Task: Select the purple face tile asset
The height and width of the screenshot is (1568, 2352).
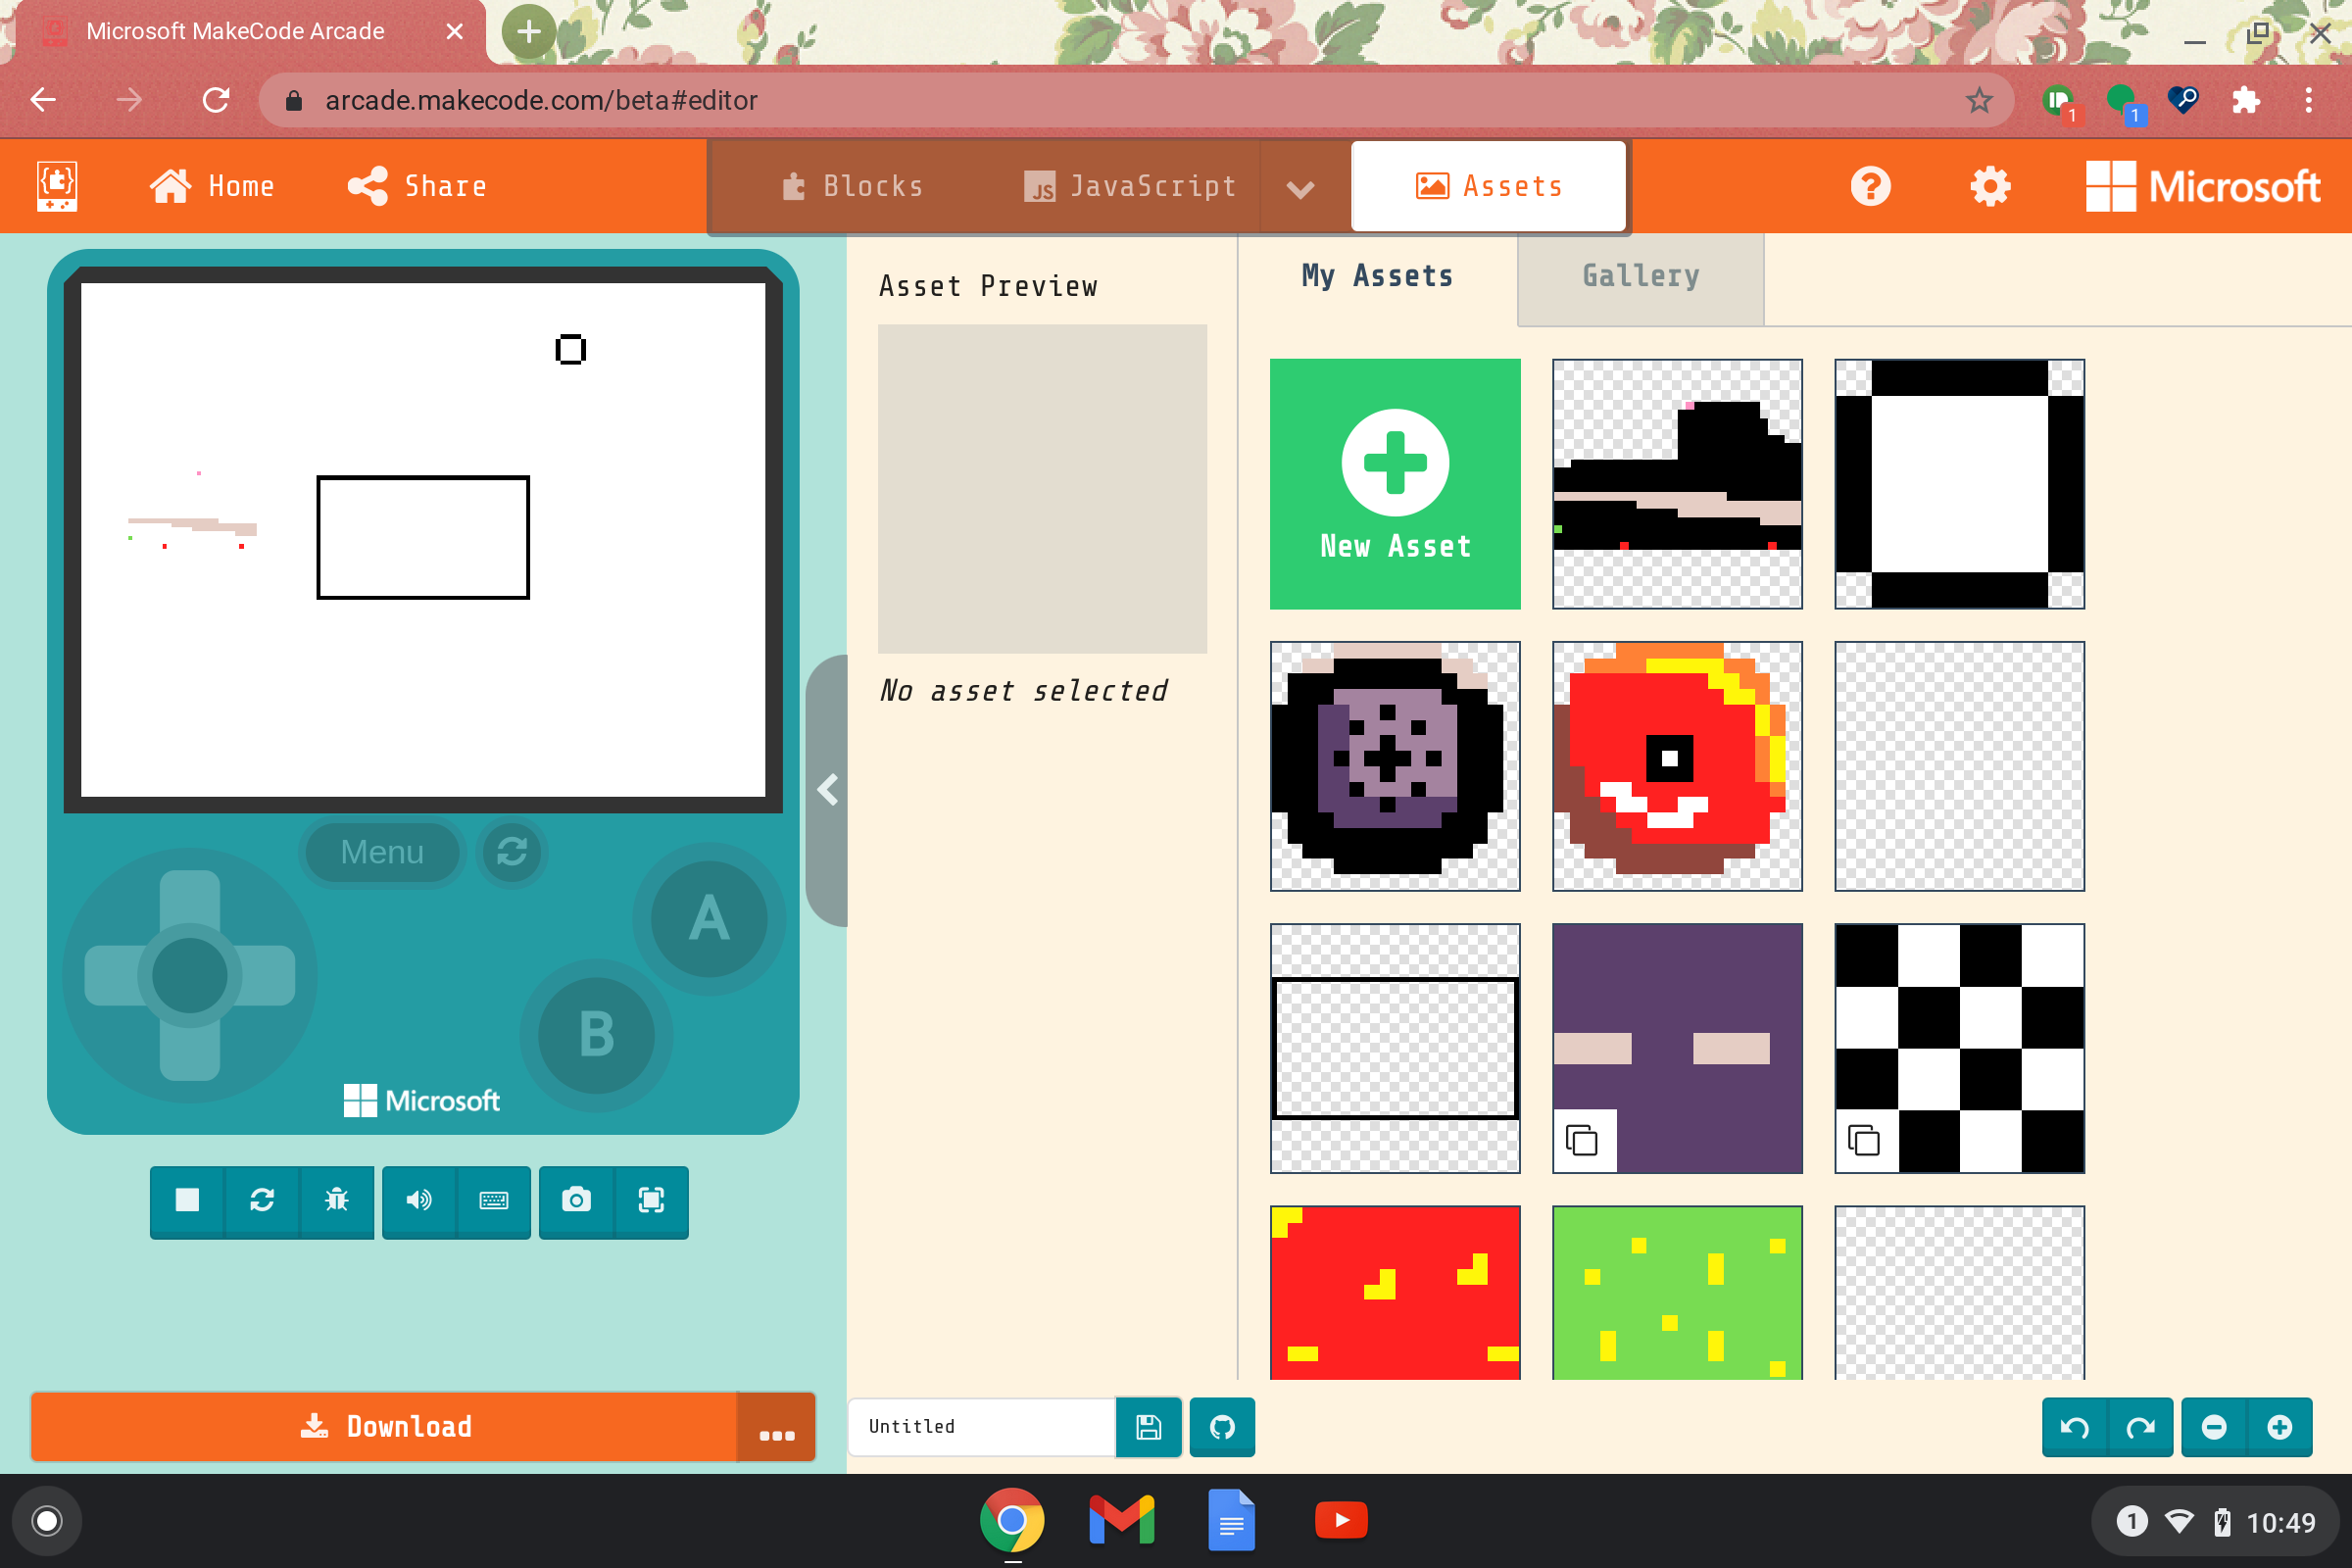Action: (1677, 1048)
